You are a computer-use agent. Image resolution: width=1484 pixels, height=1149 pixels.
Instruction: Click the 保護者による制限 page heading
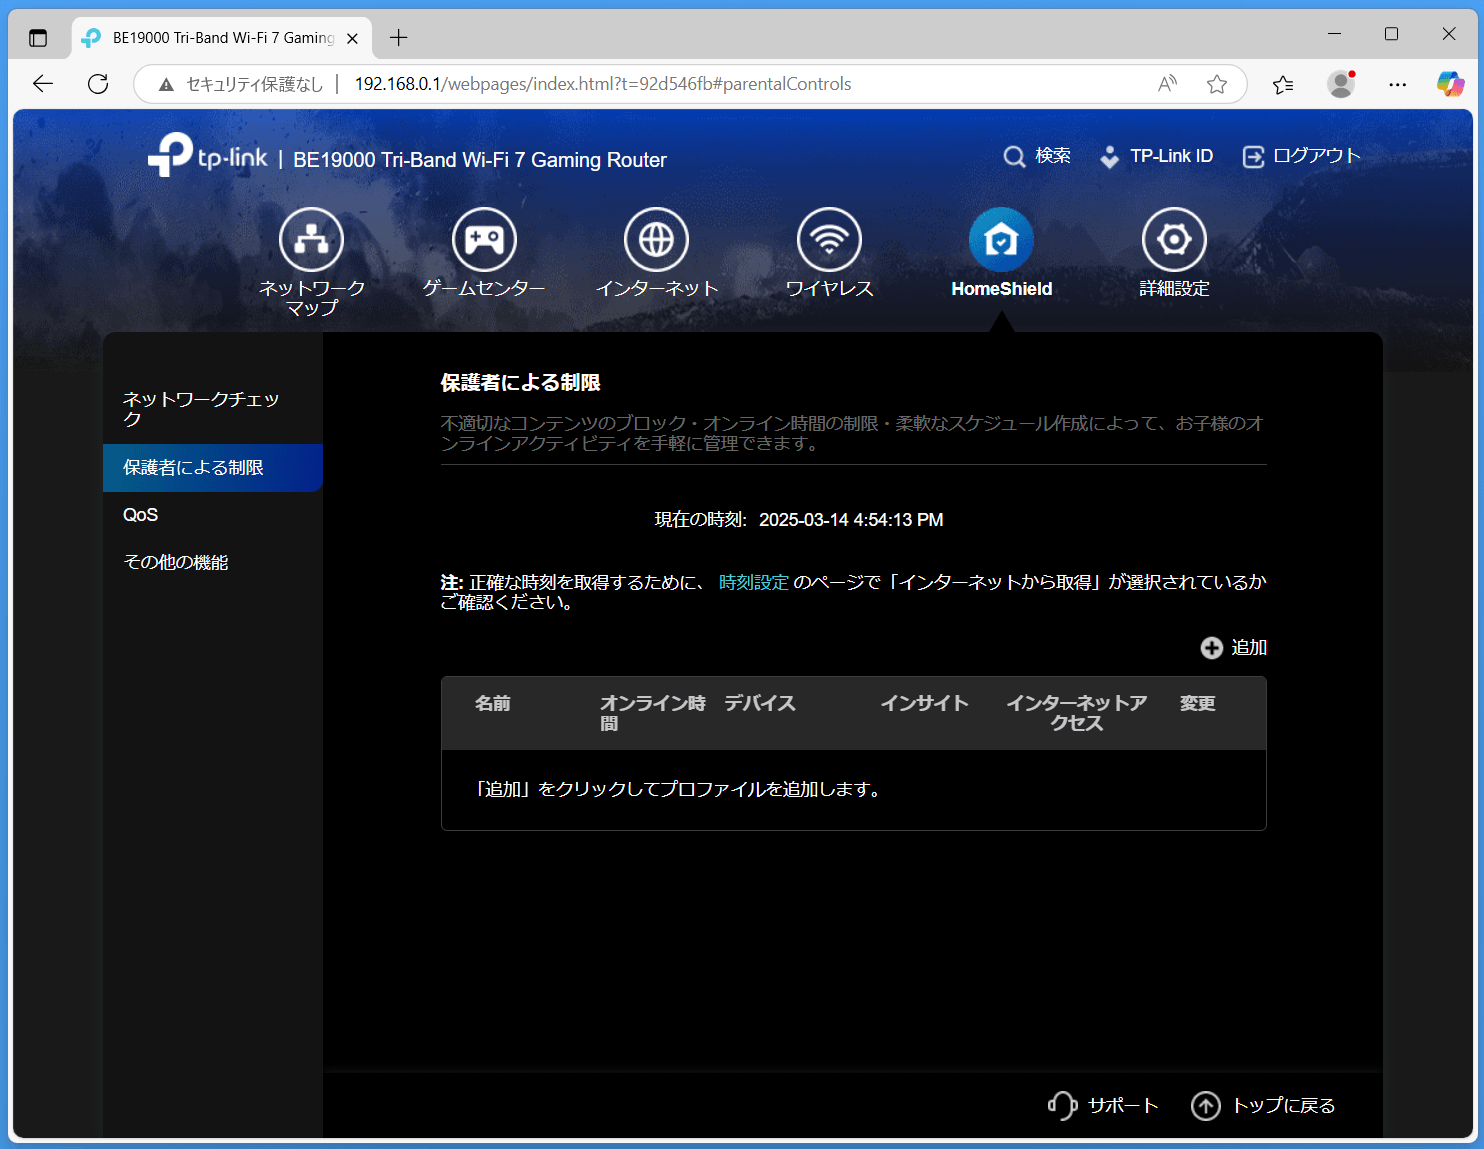[521, 383]
